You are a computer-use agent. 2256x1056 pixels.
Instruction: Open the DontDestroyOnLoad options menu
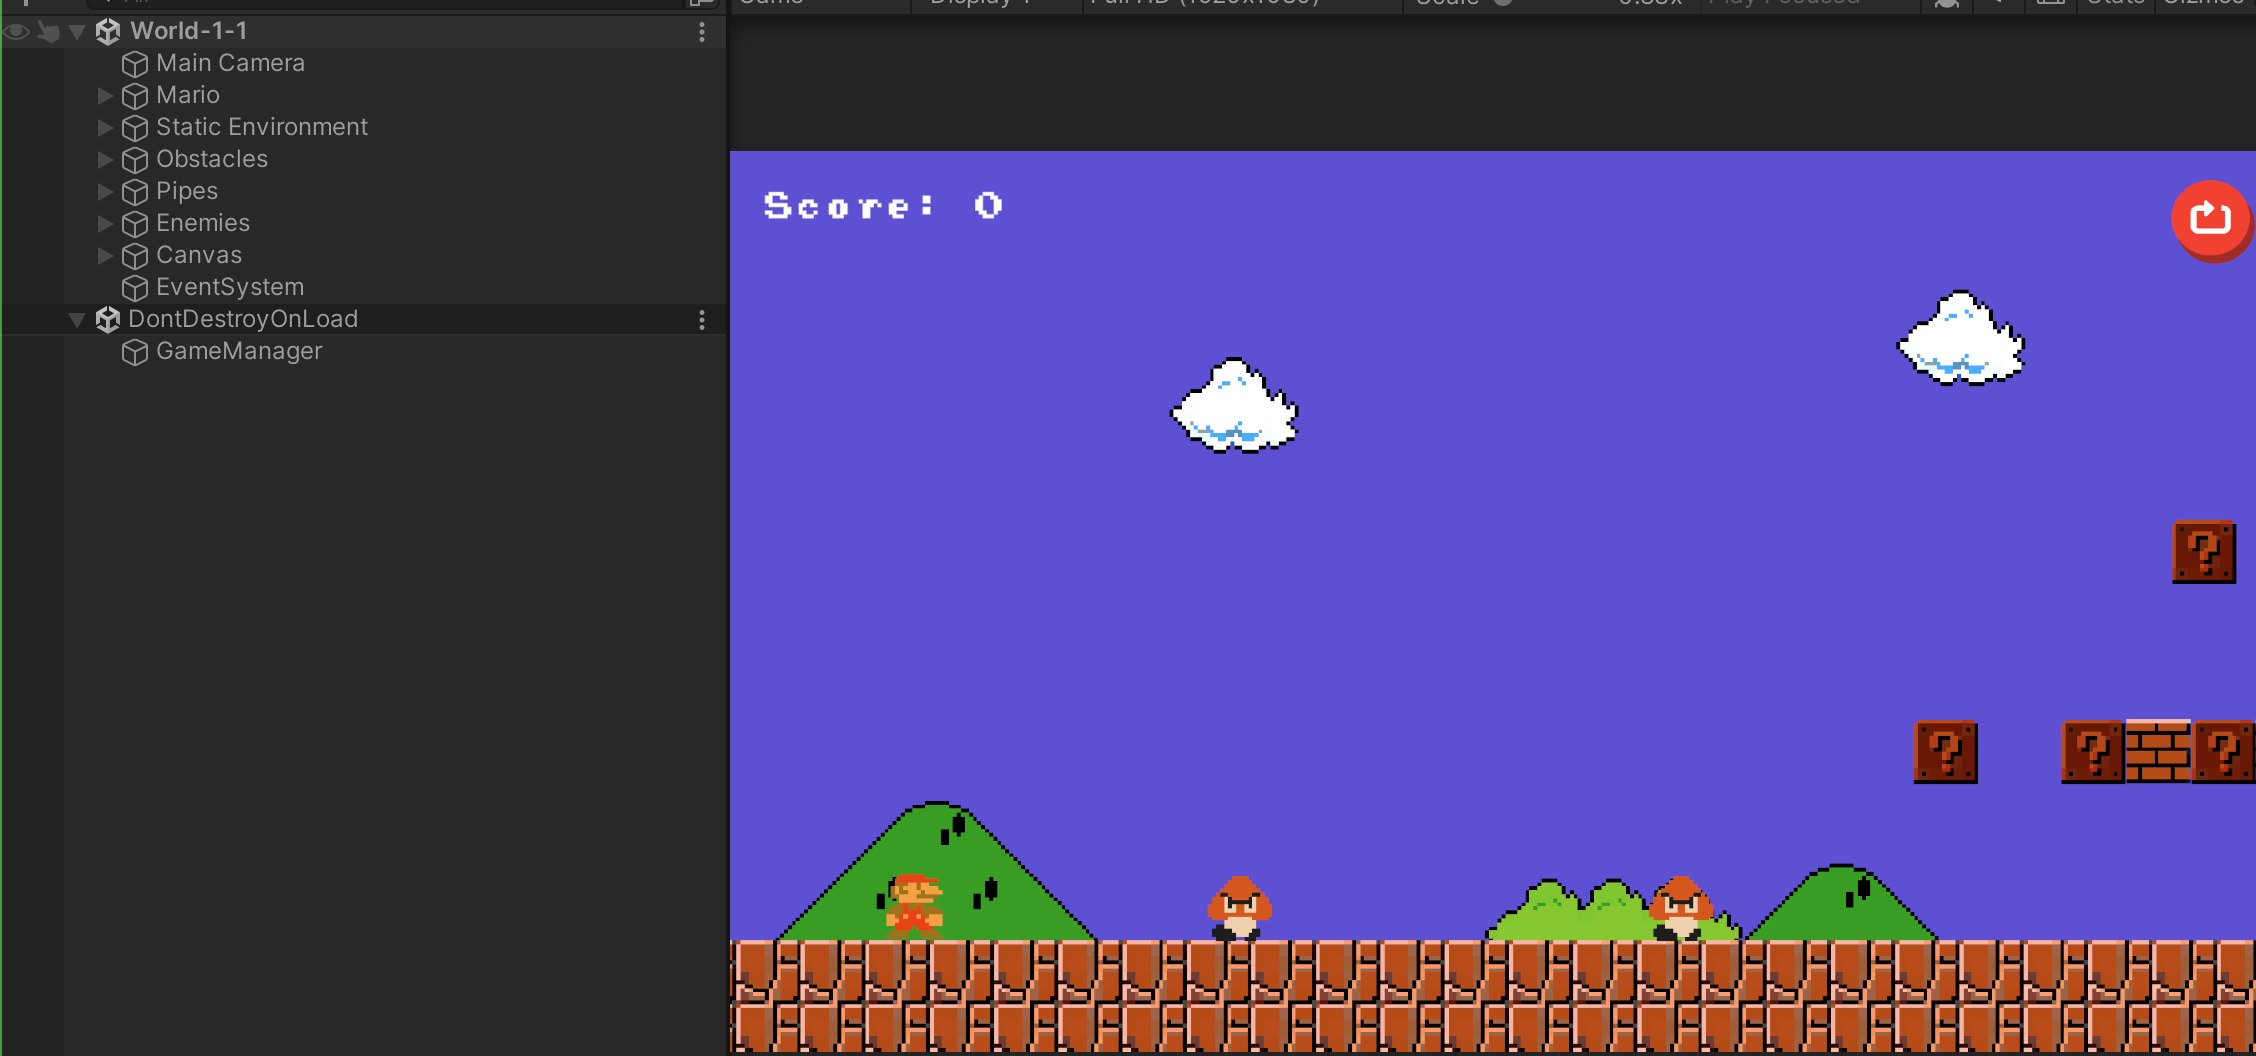pos(702,320)
